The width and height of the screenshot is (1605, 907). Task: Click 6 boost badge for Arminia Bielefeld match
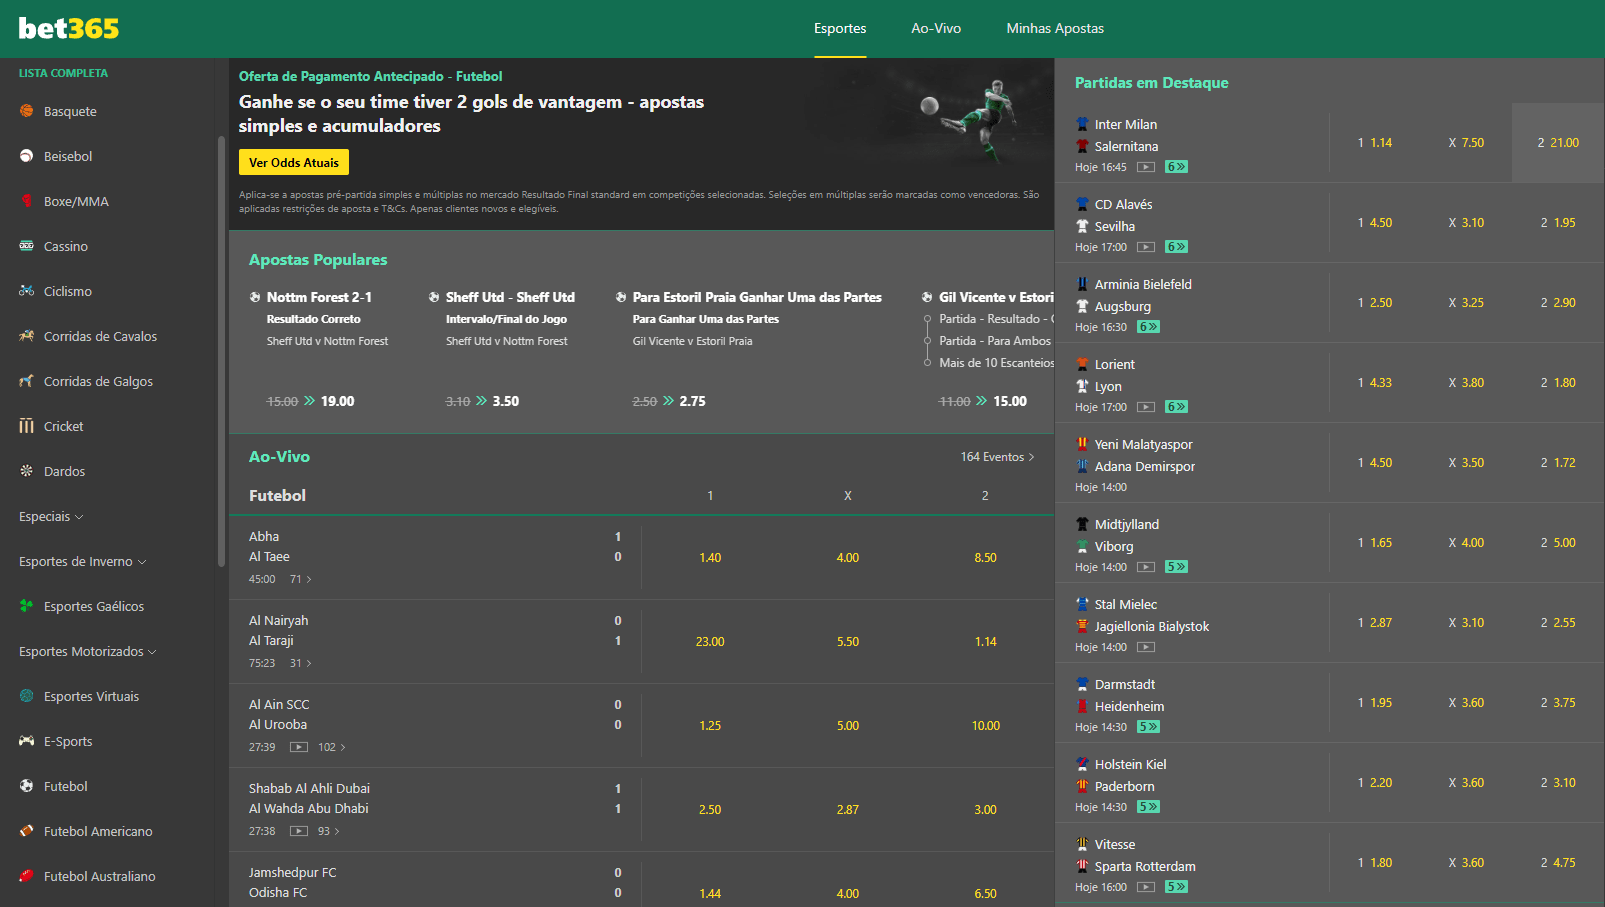click(x=1148, y=327)
